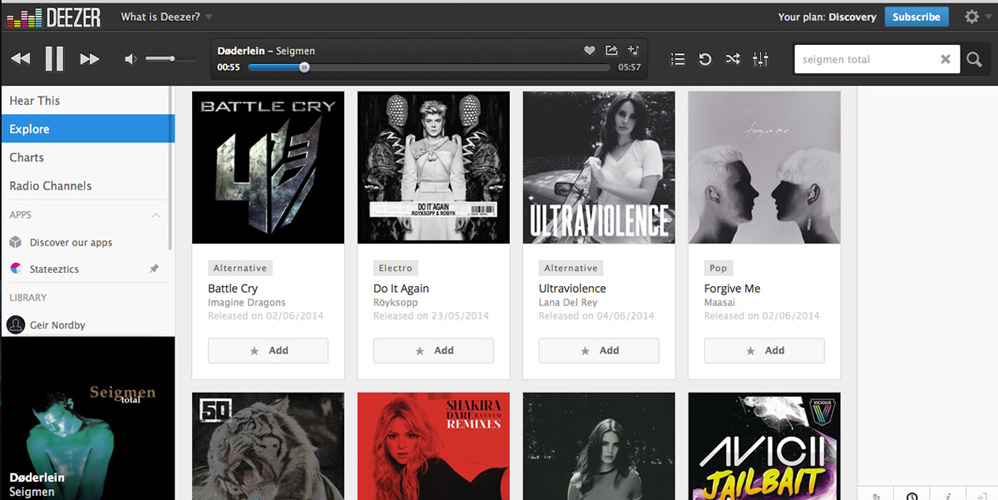Share the current track
Viewport: 998px width, 500px height.
point(611,50)
